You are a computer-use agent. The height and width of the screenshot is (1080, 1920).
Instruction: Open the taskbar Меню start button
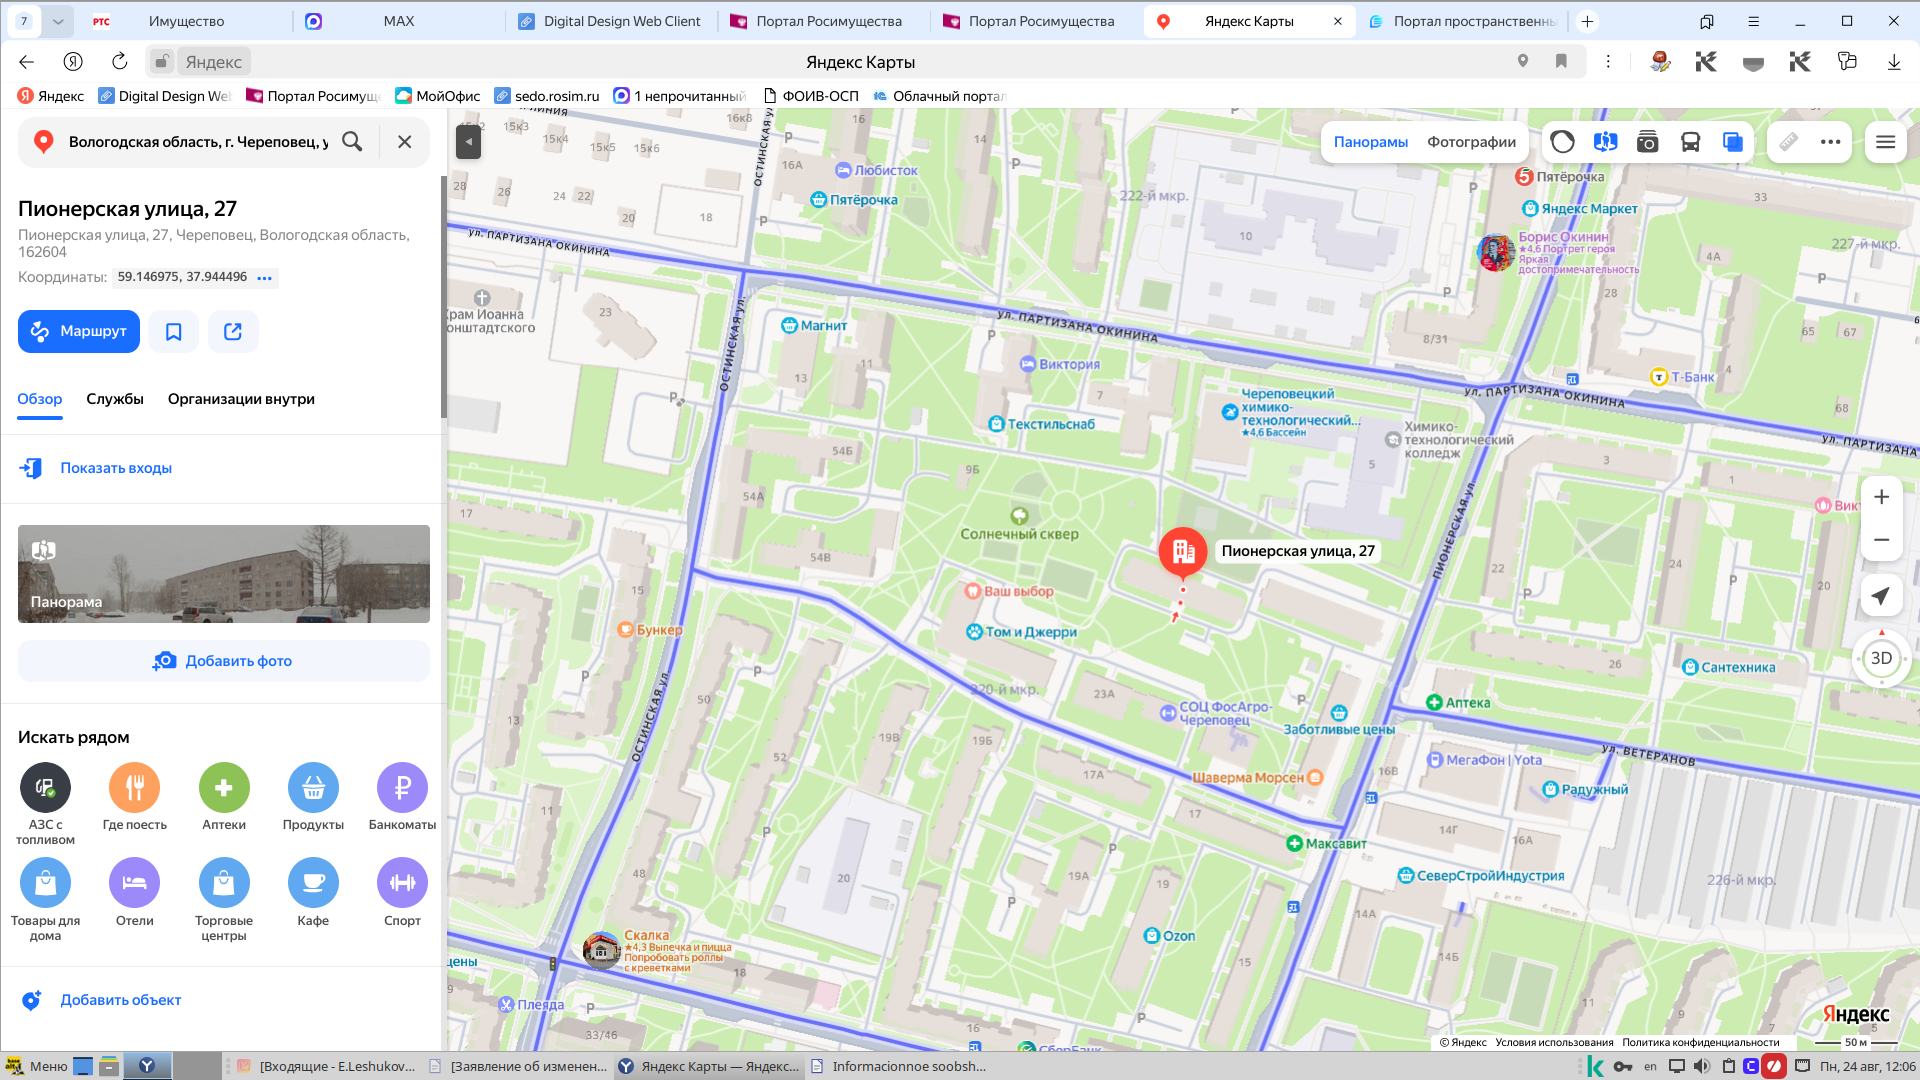(37, 1066)
